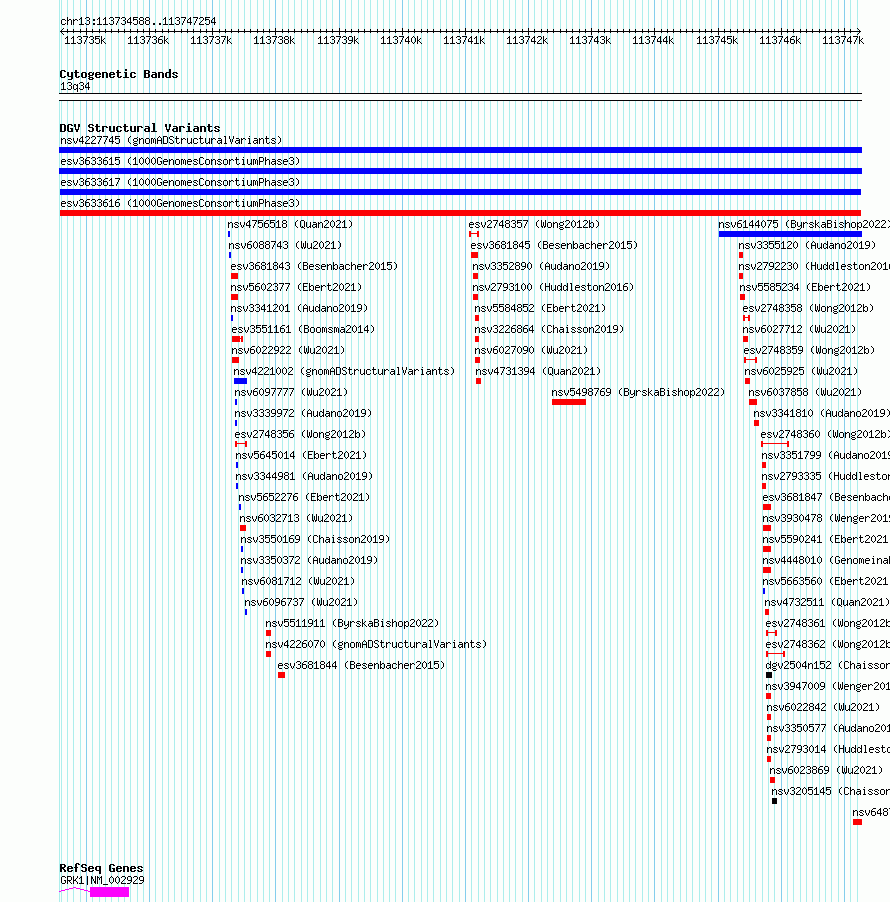The image size is (890, 902).
Task: Open esv3633617 1000Genomes variant label
Action: click(180, 182)
